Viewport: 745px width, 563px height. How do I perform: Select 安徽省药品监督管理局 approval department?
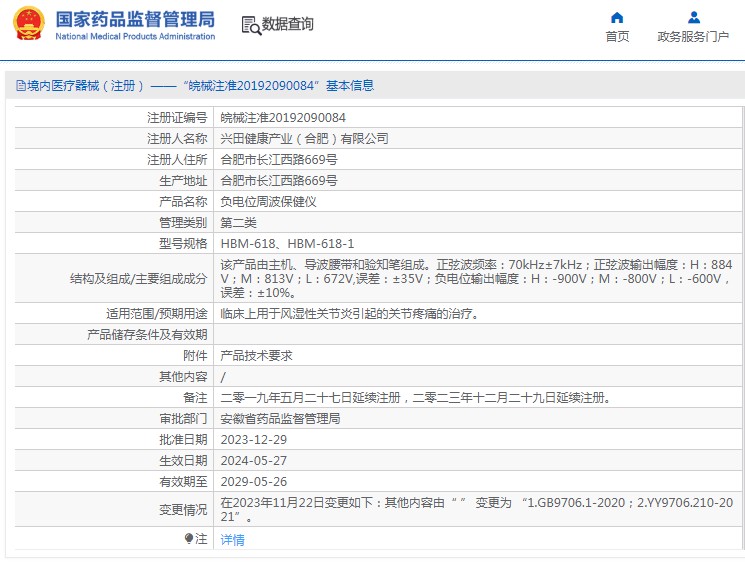pos(280,419)
